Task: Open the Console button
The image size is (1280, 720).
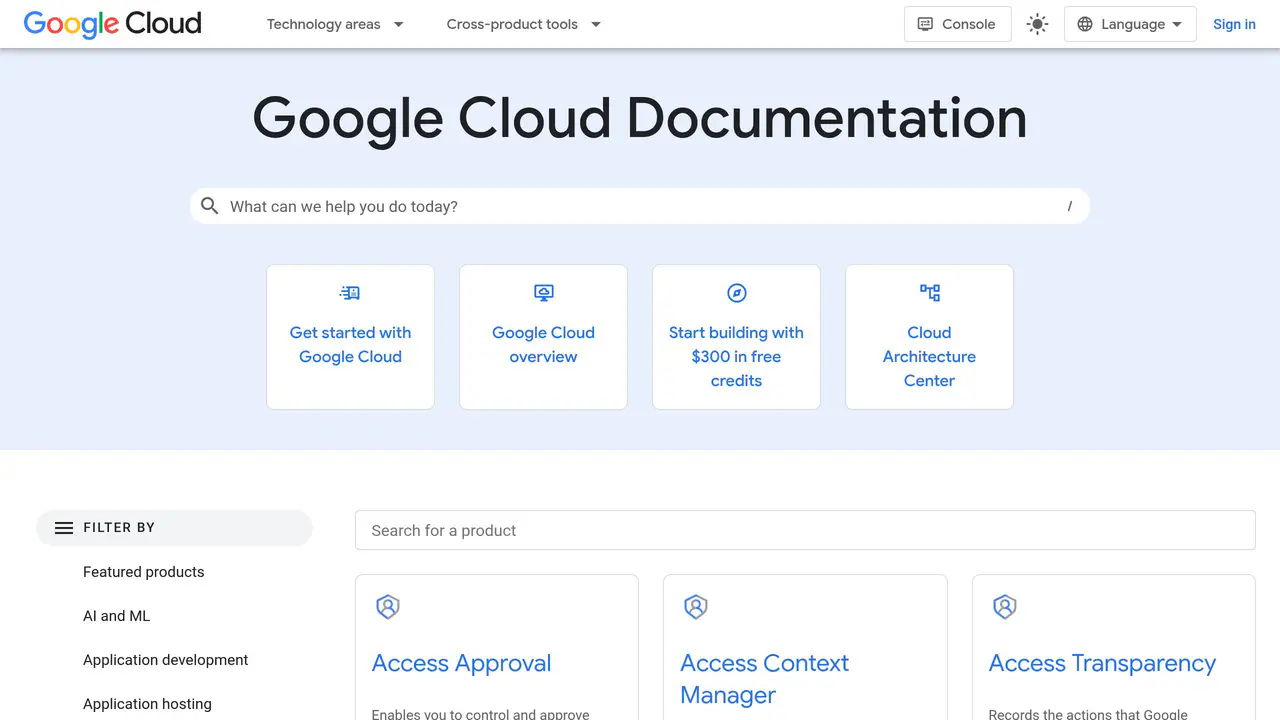Action: tap(957, 24)
